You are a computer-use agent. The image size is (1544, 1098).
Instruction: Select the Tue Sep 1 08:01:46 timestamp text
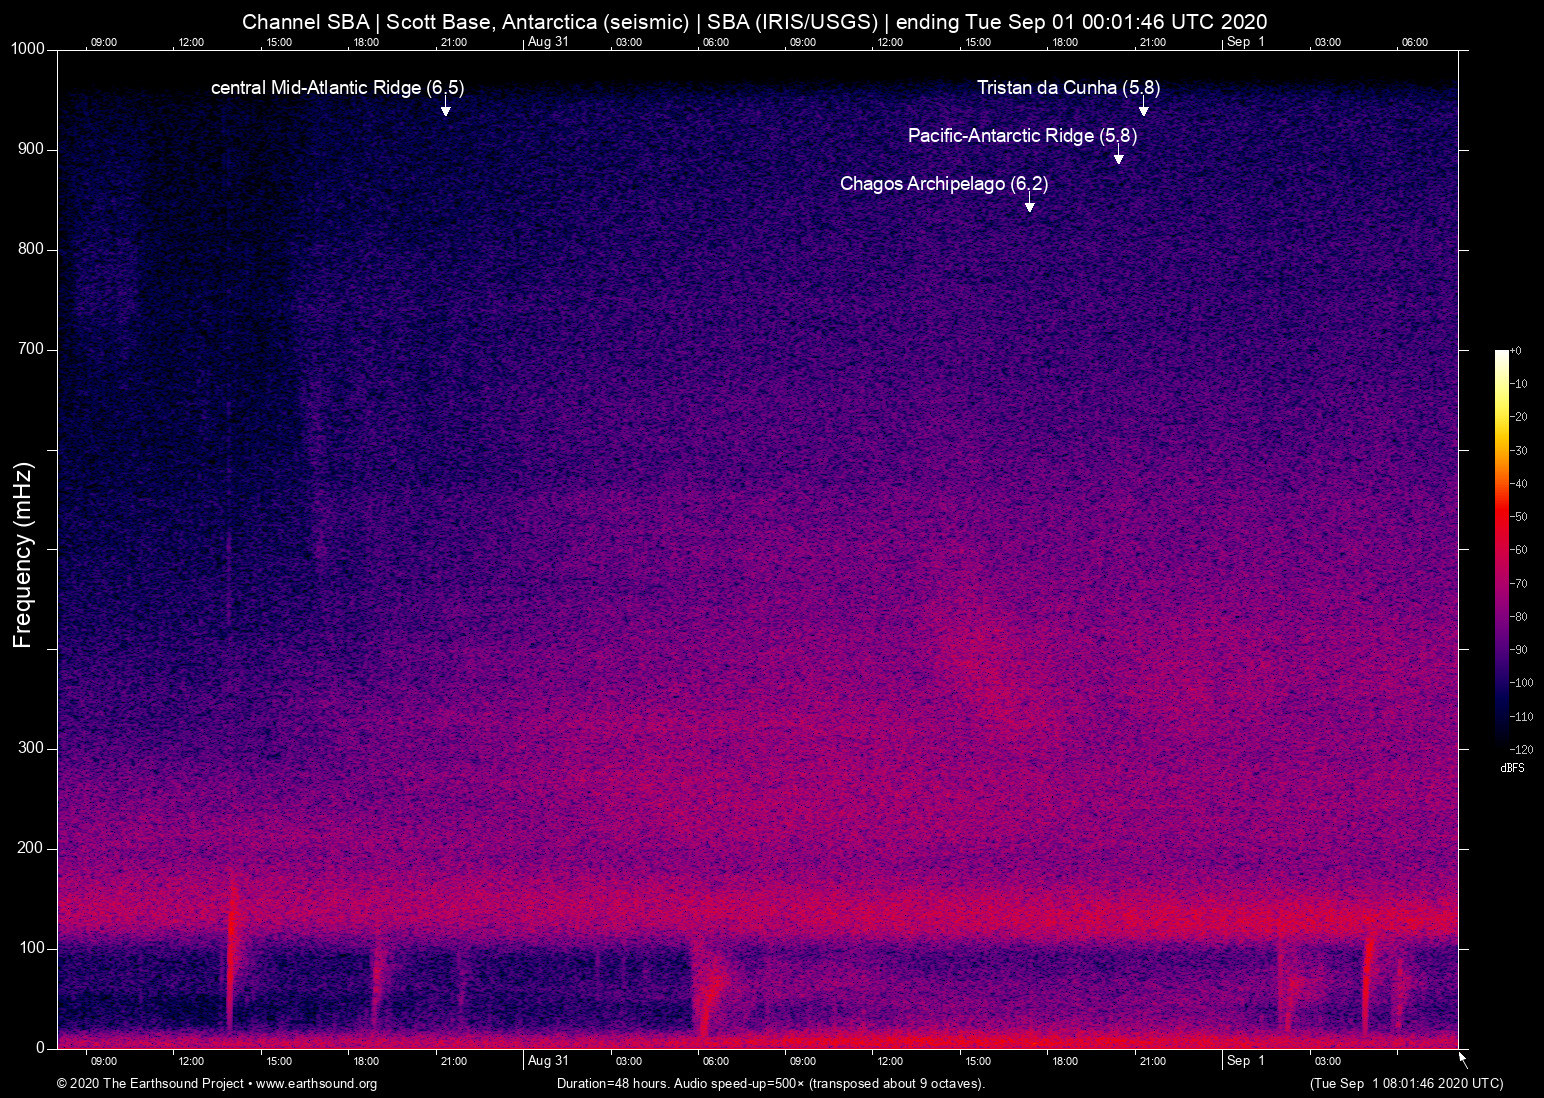(x=1406, y=1084)
